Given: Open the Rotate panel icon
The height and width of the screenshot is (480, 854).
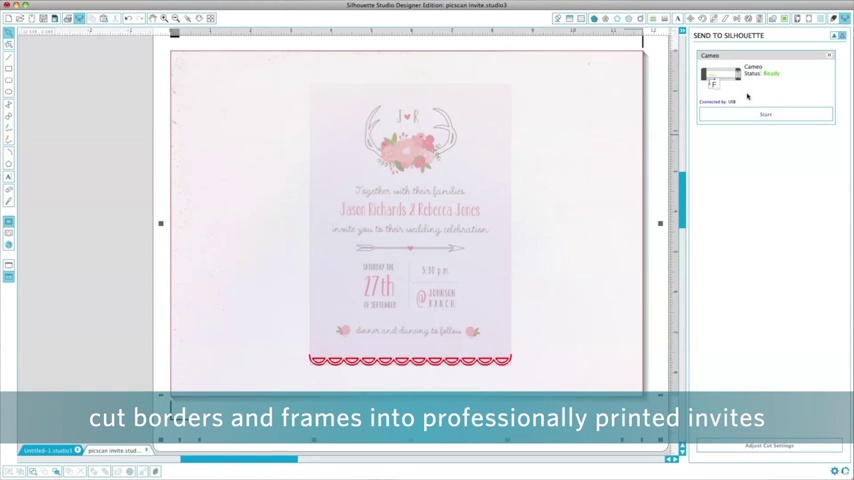Looking at the screenshot, I should point(702,19).
